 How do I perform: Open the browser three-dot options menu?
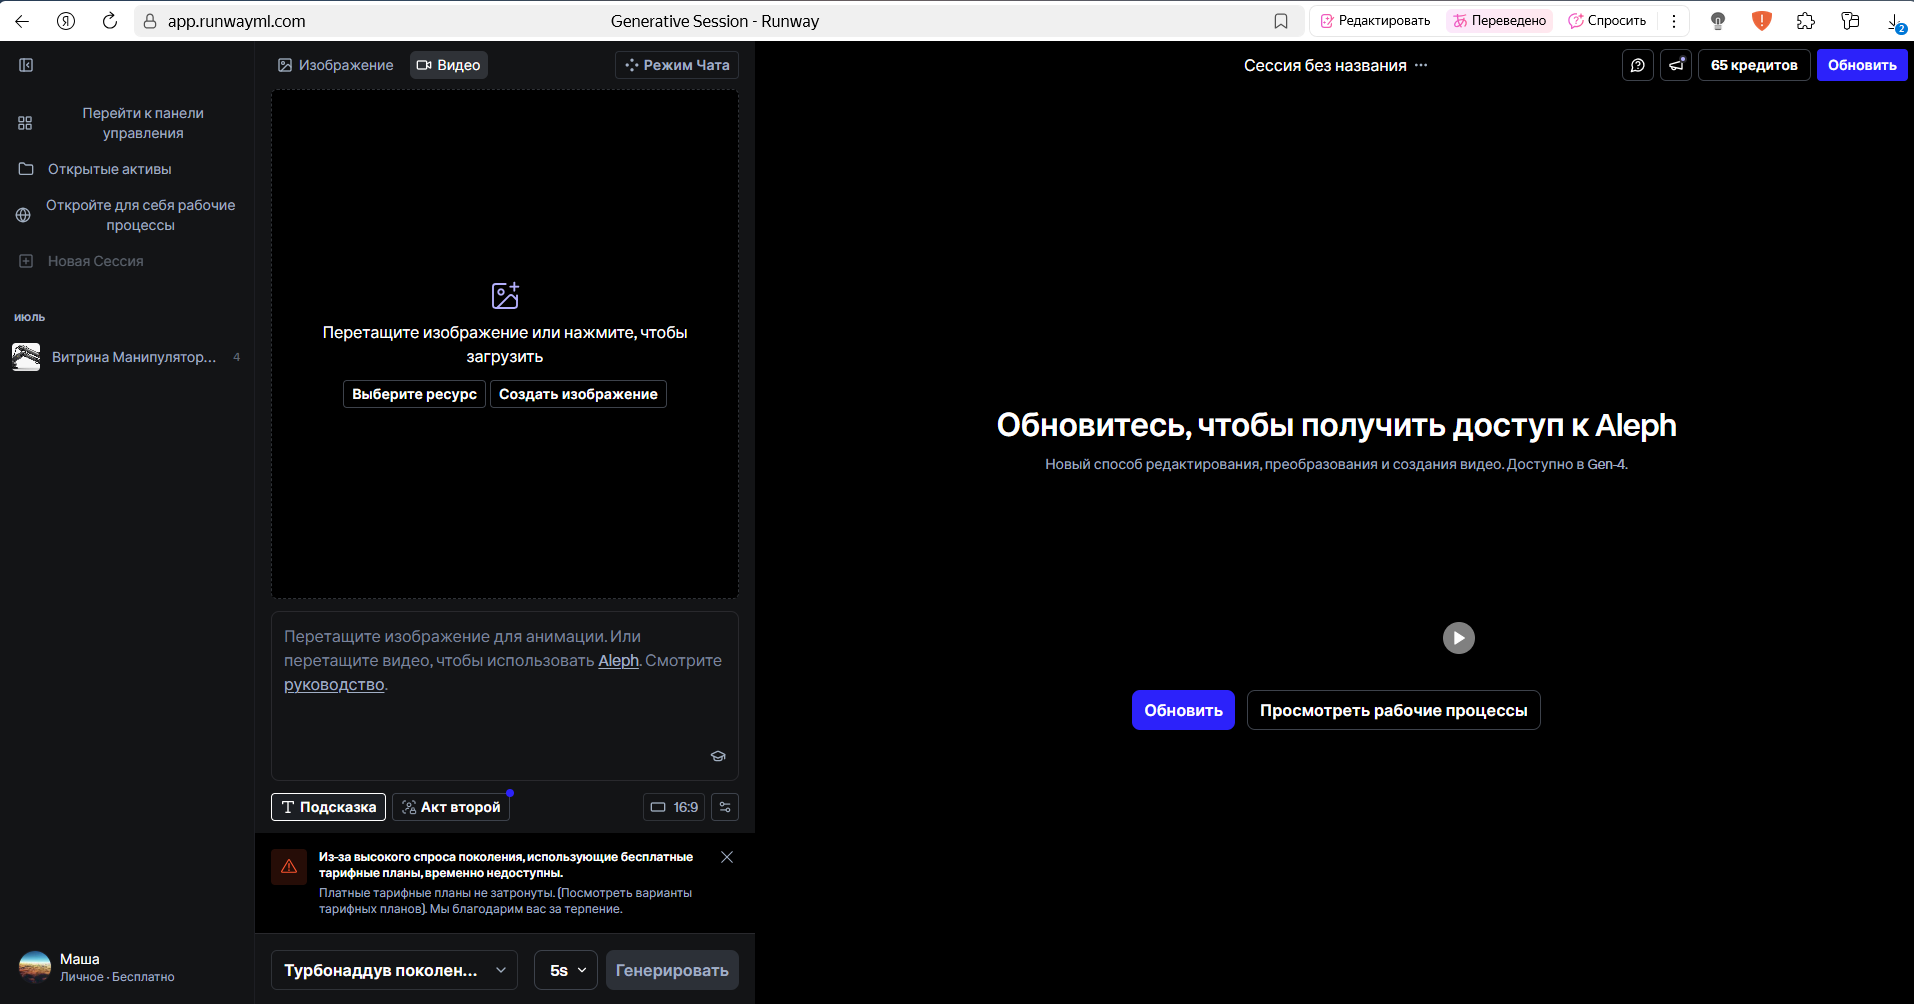(1674, 21)
